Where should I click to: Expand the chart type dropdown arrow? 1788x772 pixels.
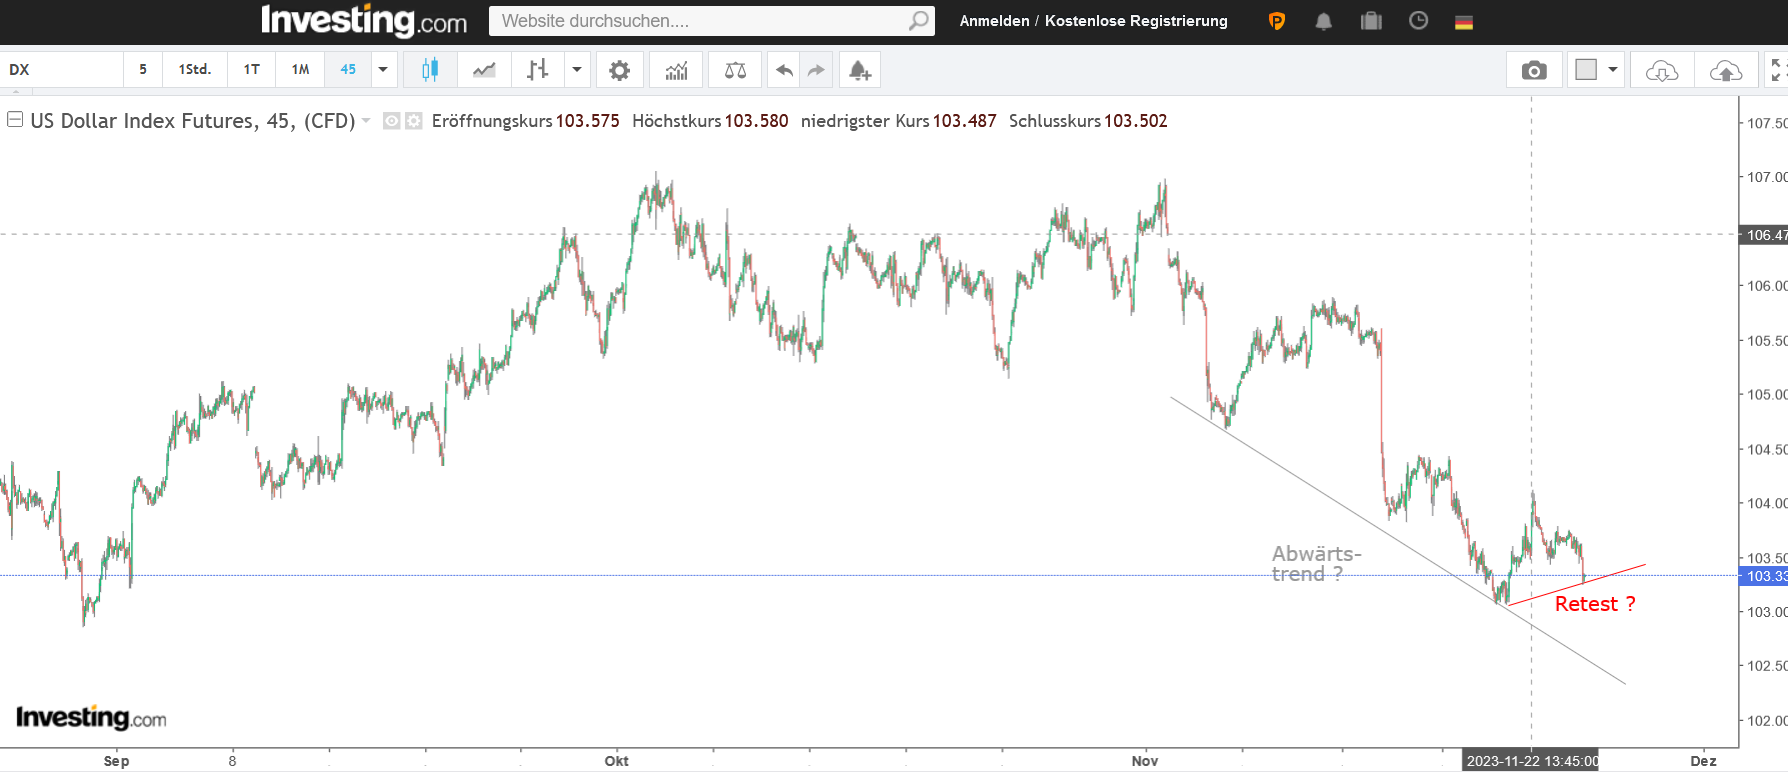[577, 70]
